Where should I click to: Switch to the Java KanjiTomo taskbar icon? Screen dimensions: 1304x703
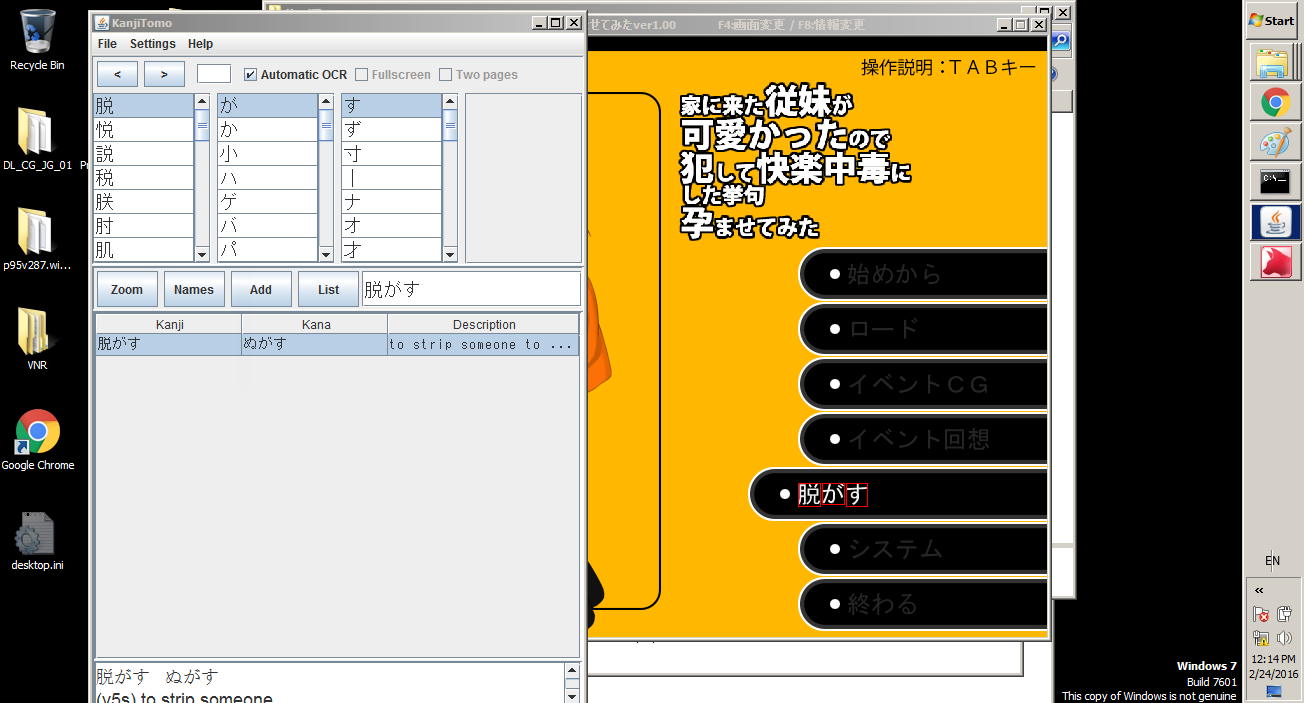click(1274, 222)
